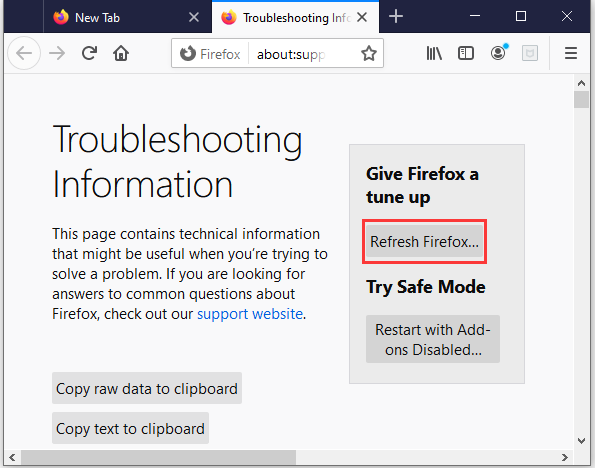Click the vertical scrollbar down arrow
This screenshot has width=595, height=468.
581,441
